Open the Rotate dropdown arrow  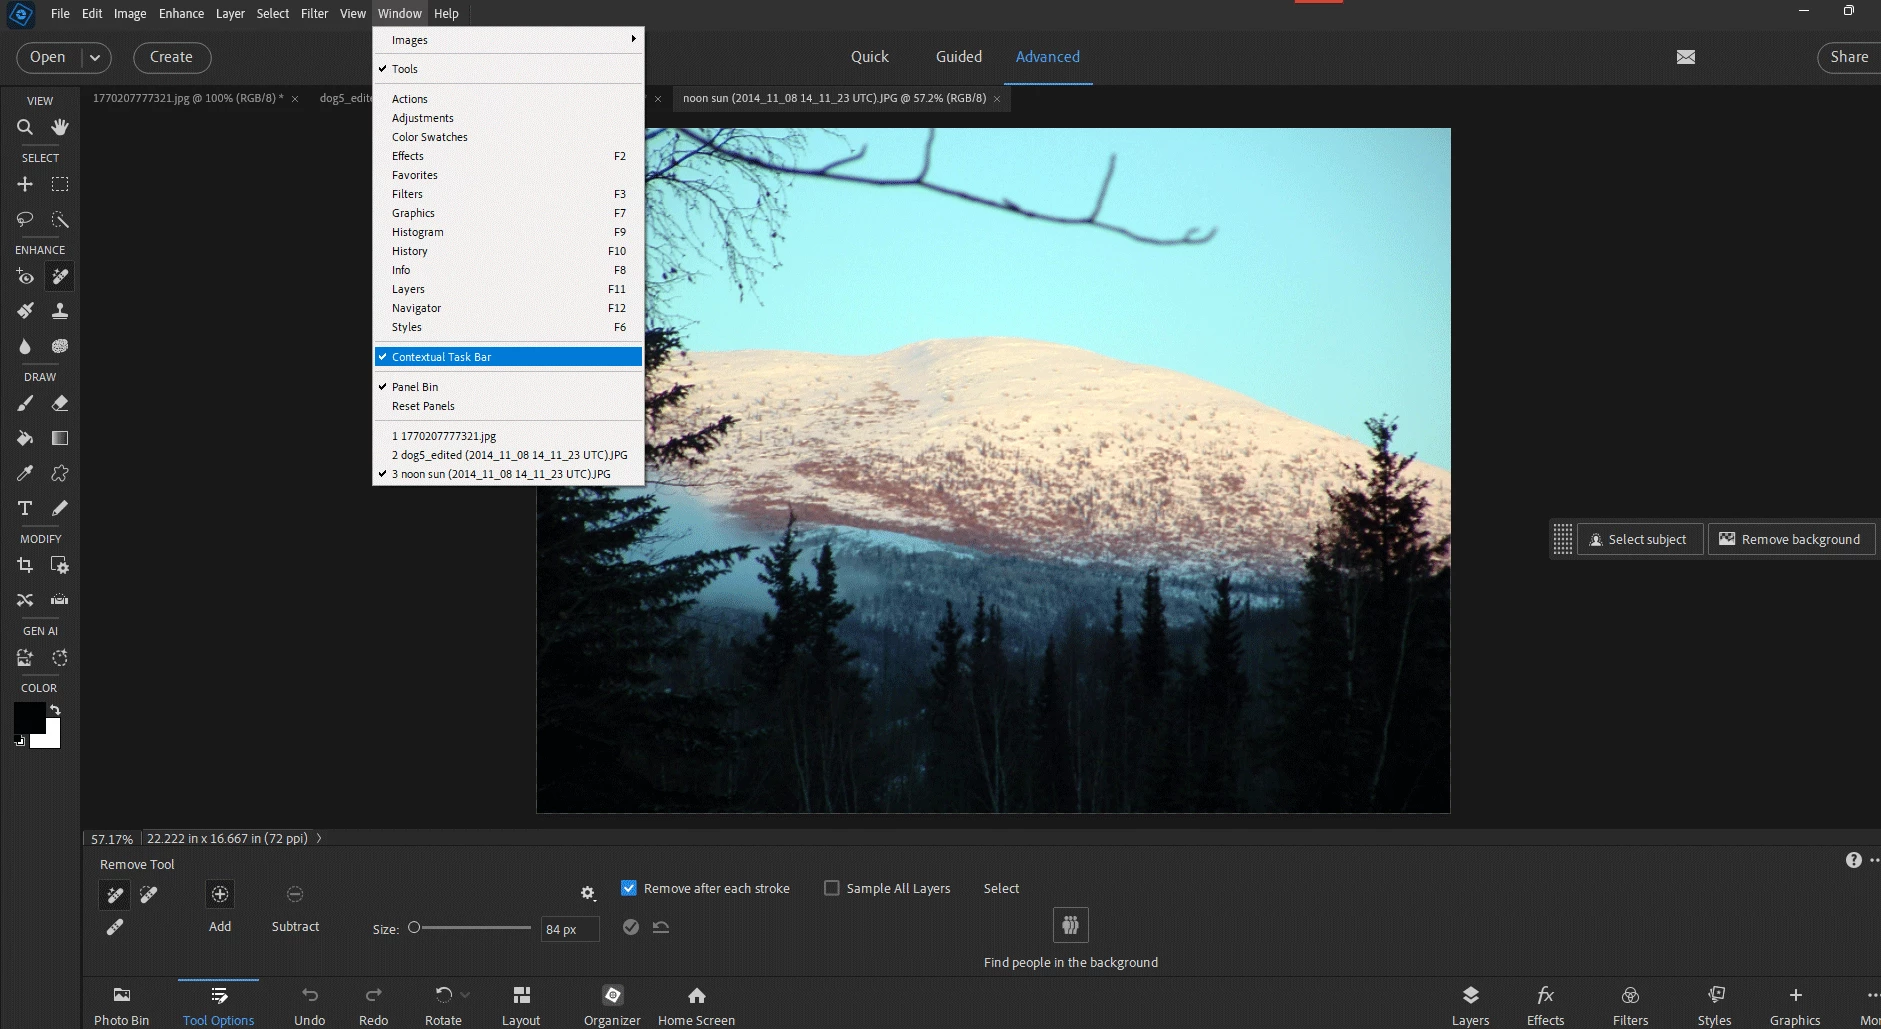(x=465, y=995)
